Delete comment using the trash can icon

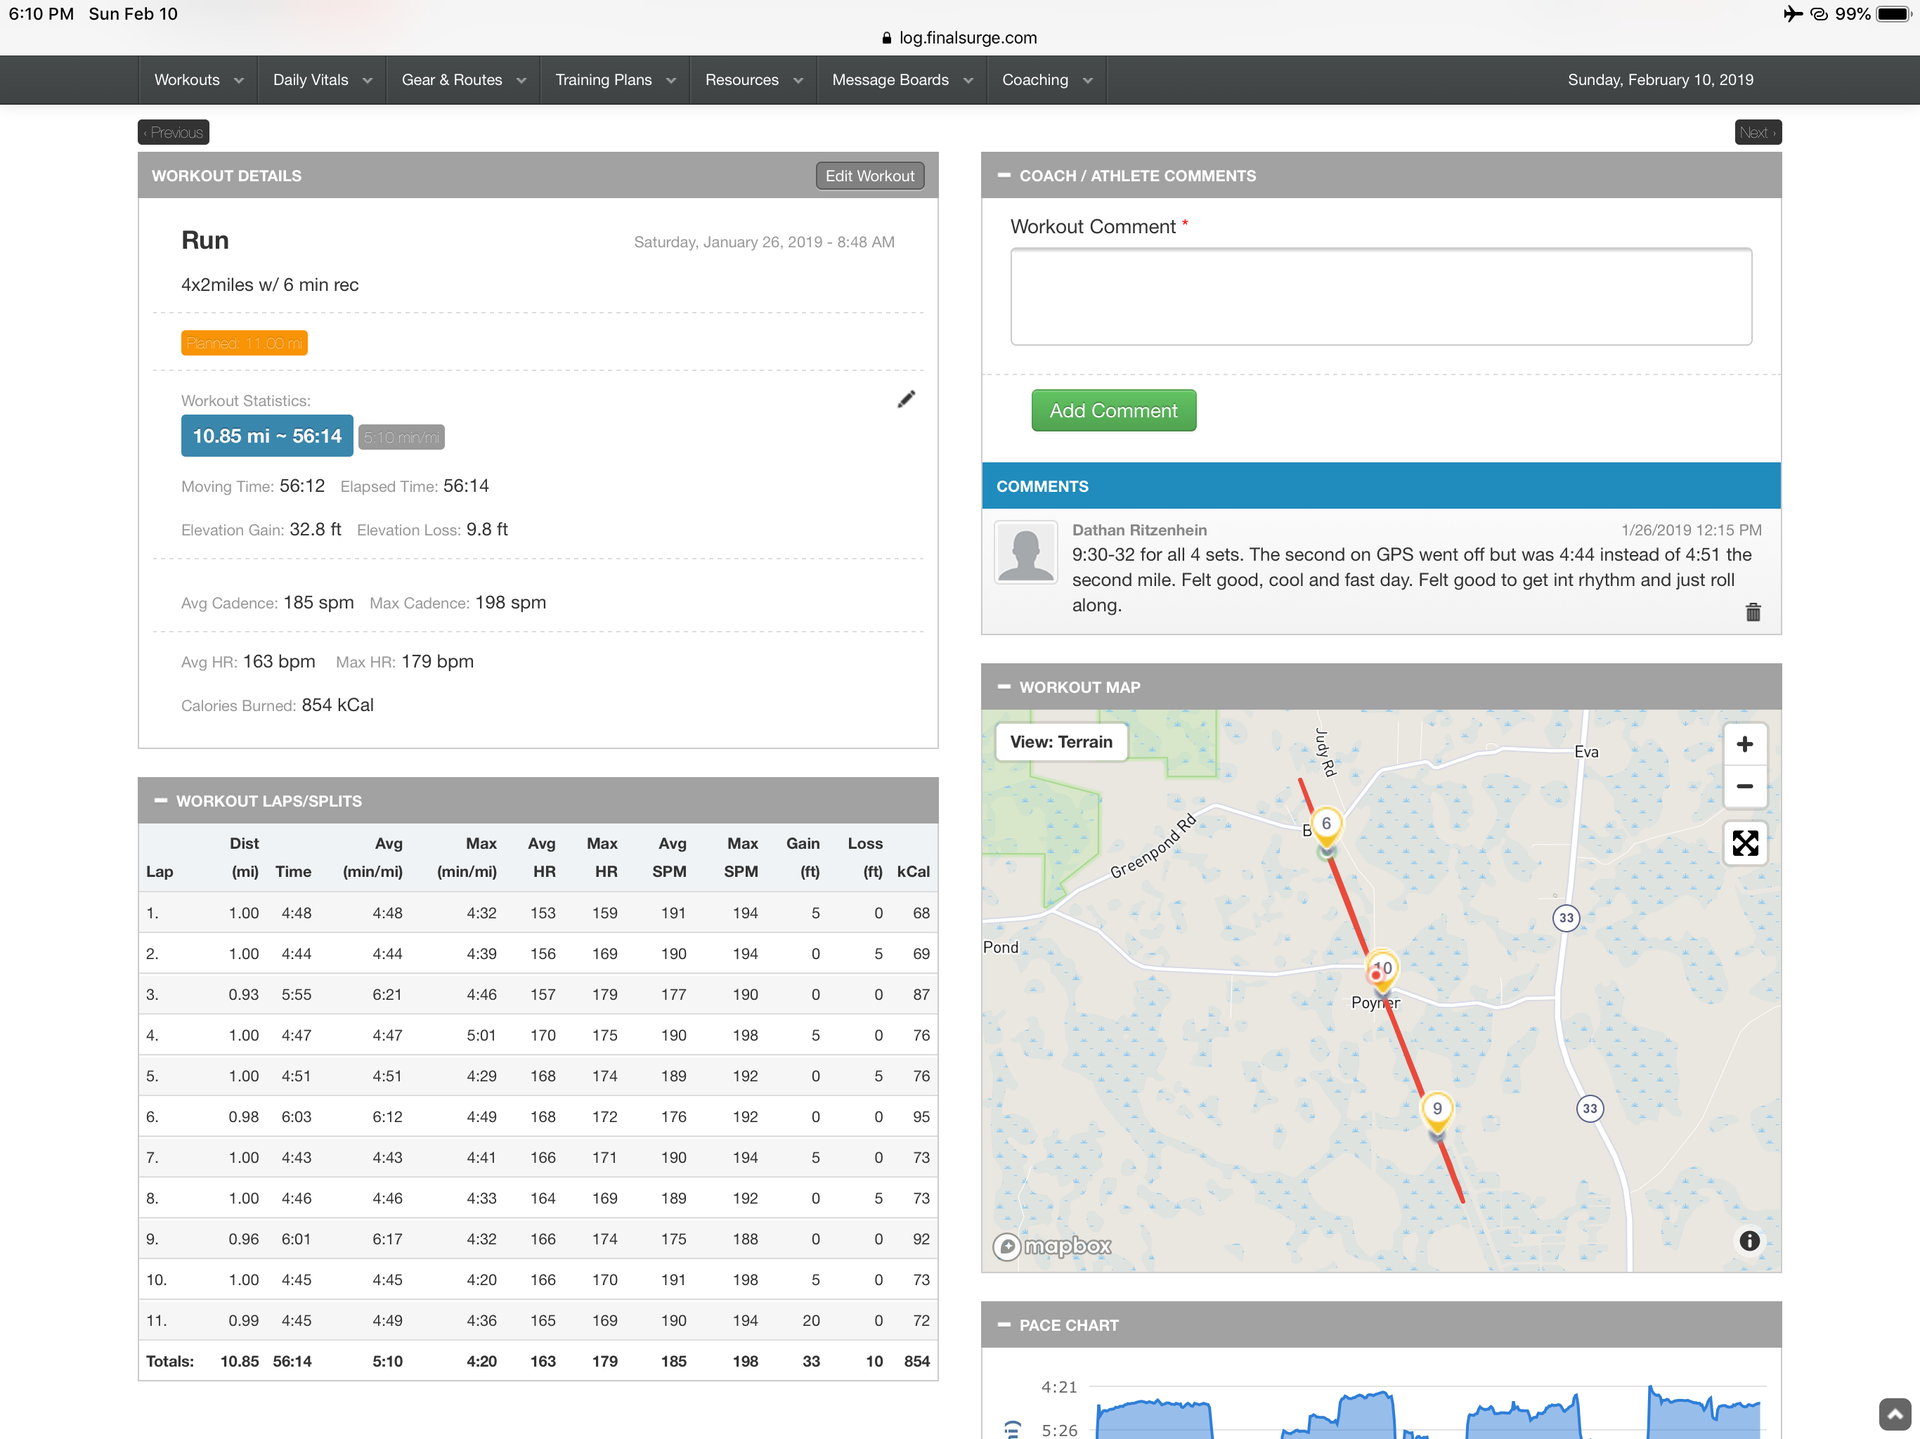click(x=1752, y=612)
